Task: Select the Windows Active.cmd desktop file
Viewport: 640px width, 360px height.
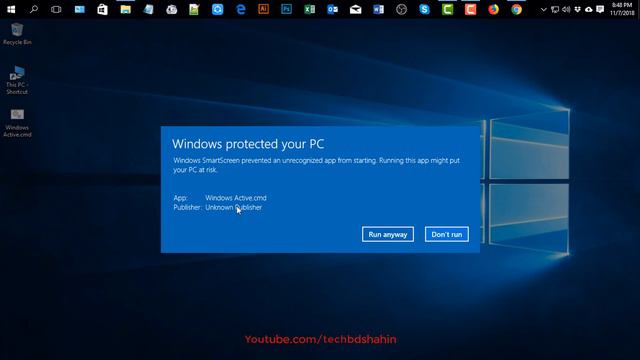Action: [17, 123]
